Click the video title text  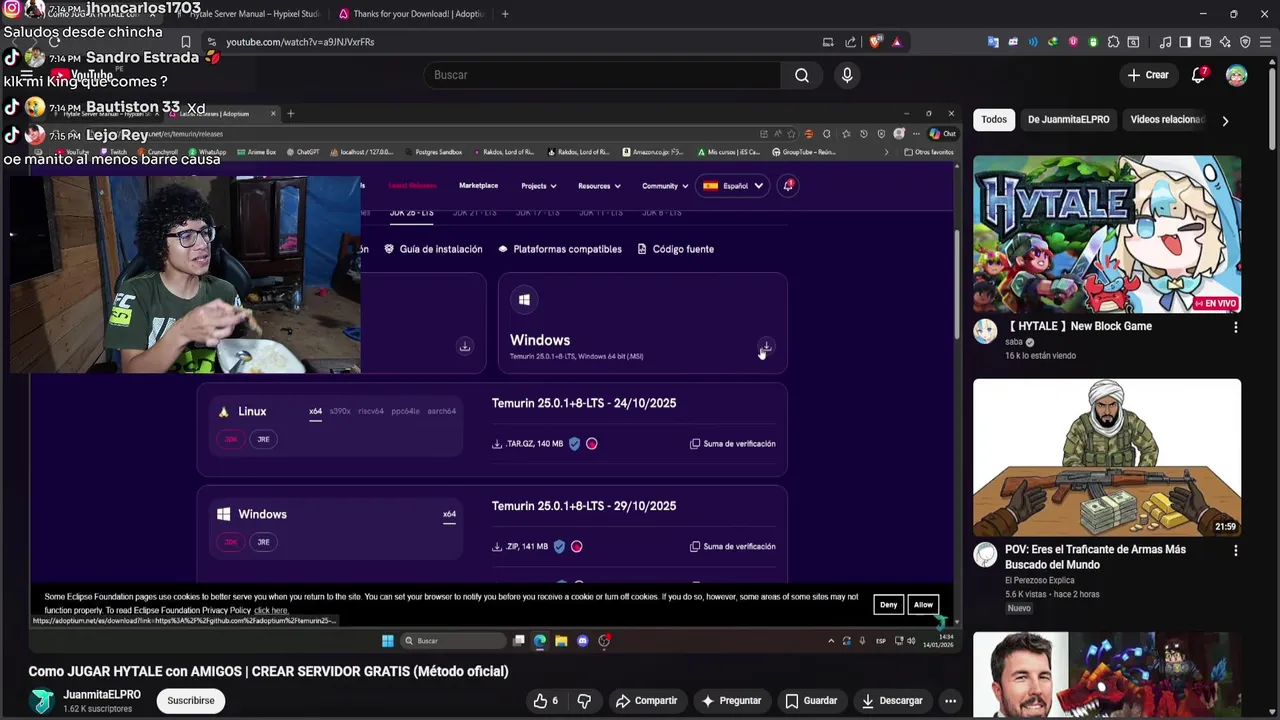268,671
